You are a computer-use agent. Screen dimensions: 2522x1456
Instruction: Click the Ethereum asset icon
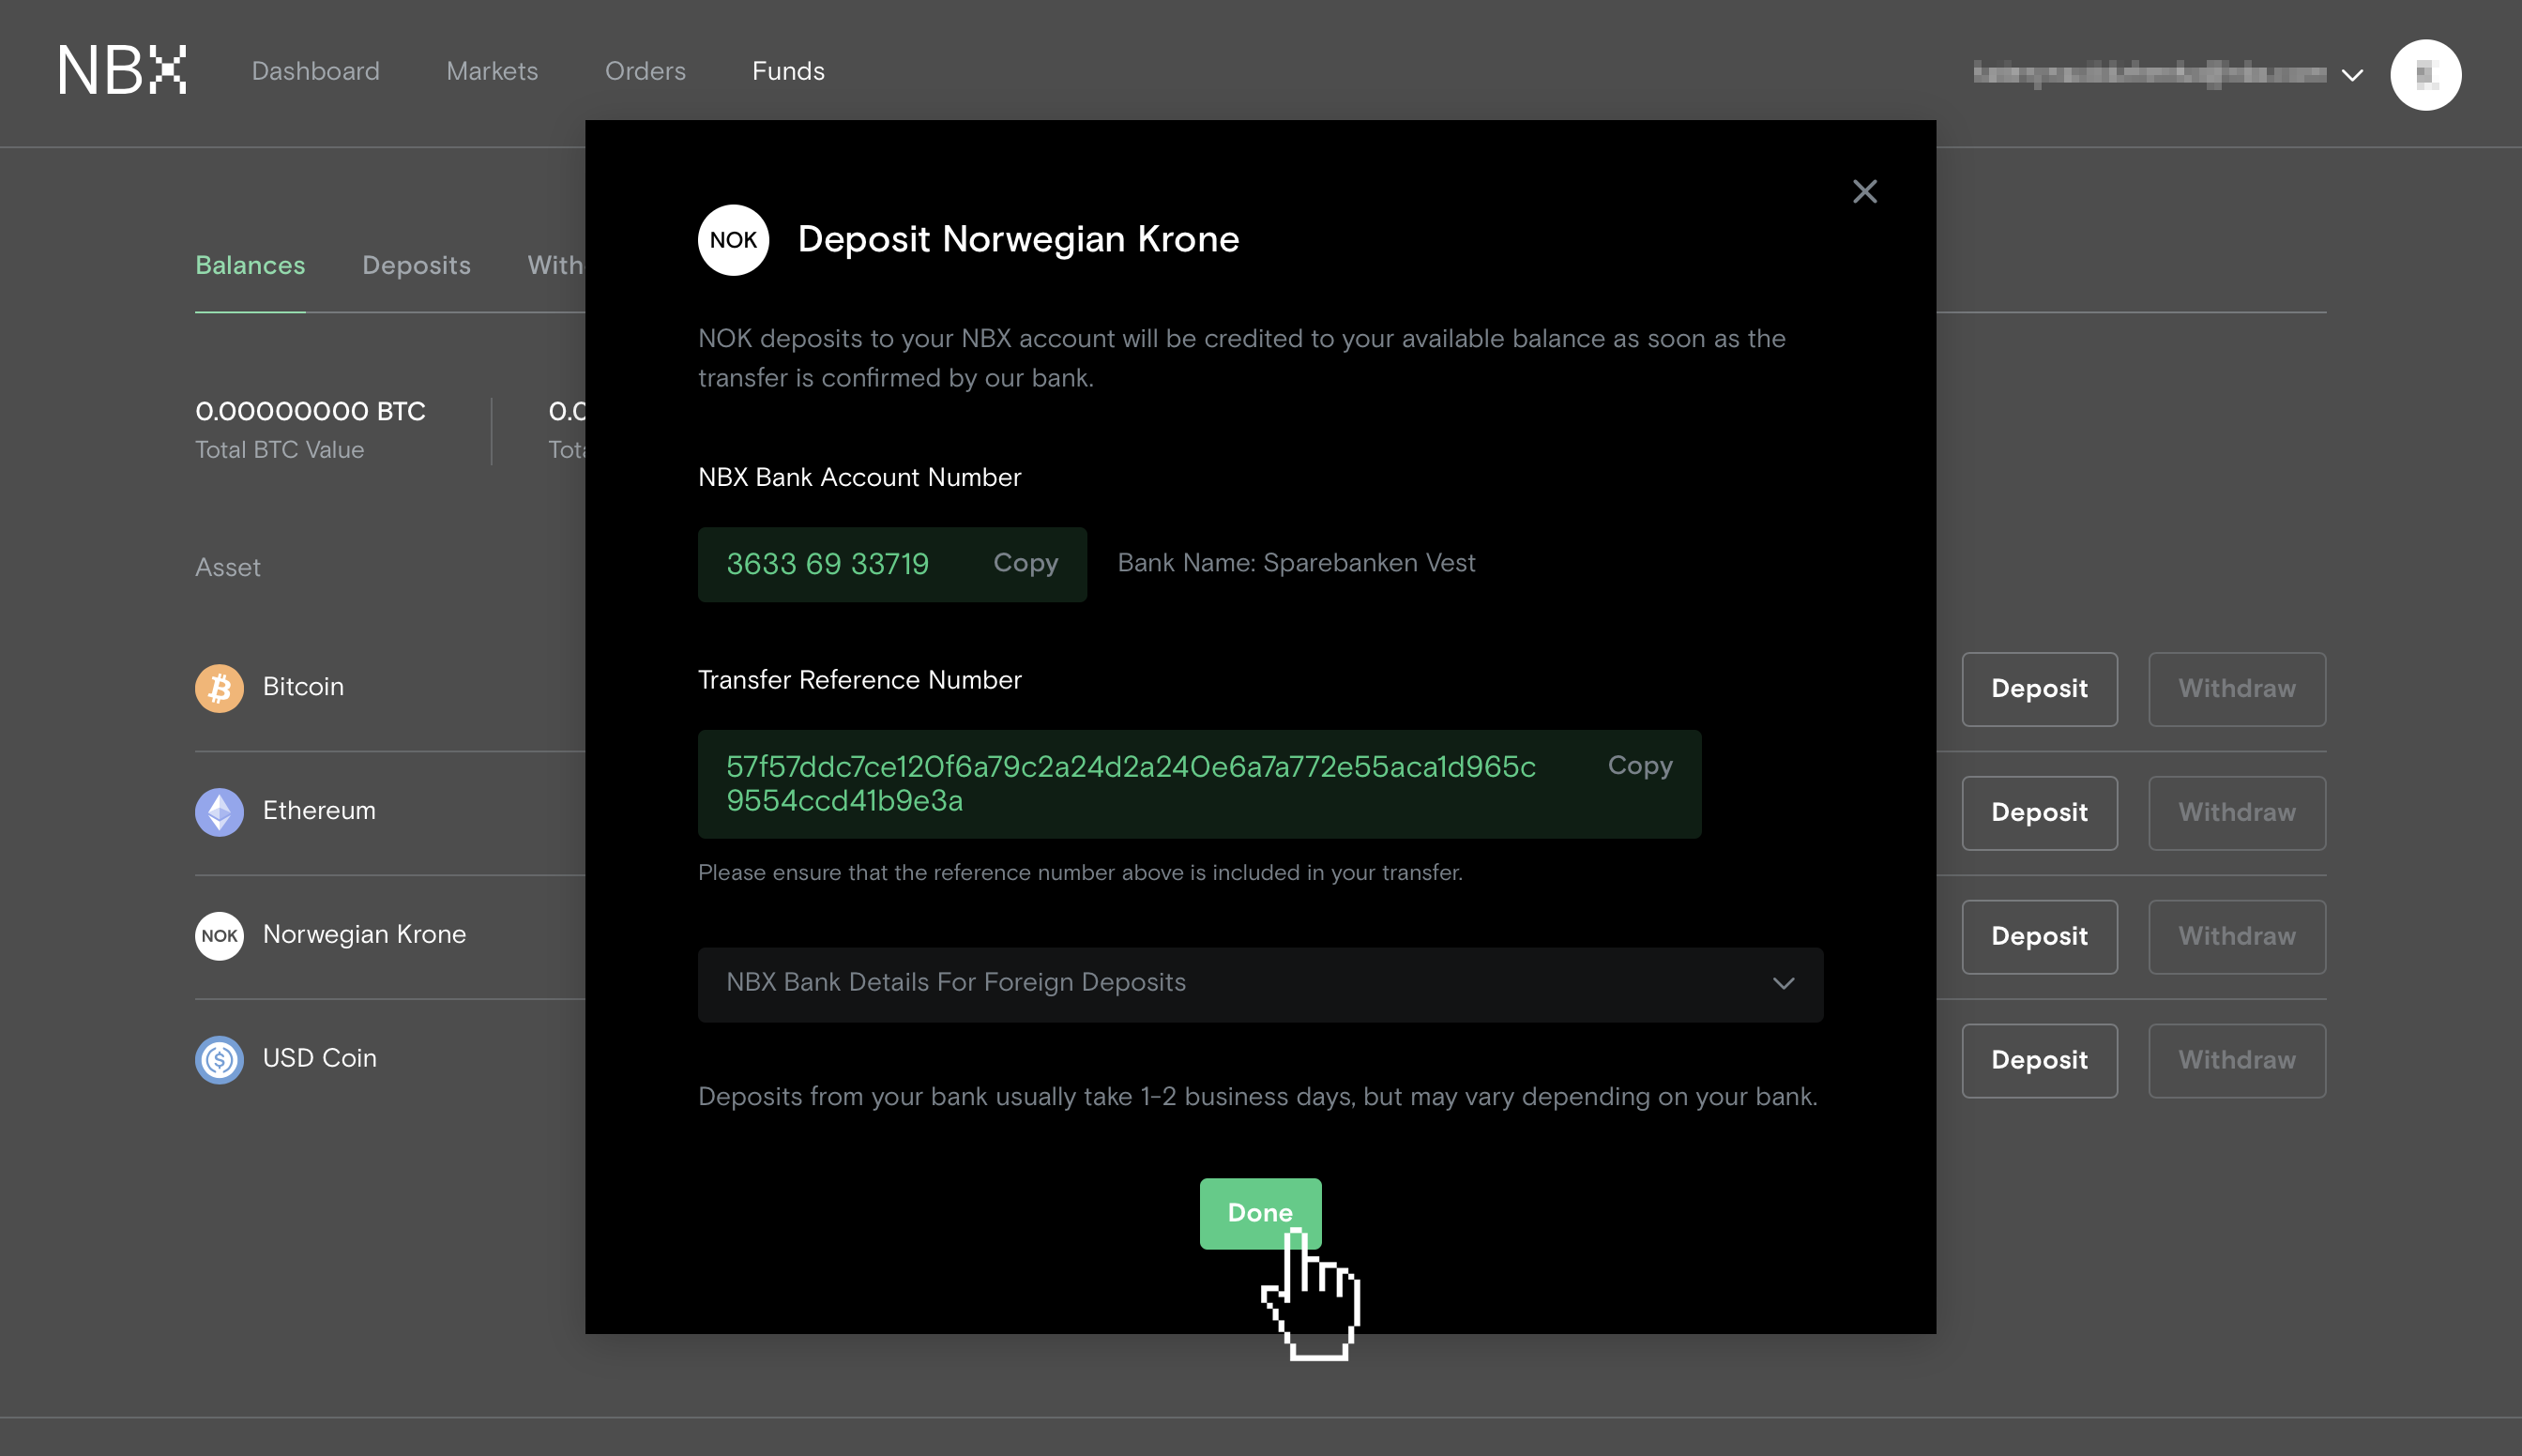click(x=219, y=811)
